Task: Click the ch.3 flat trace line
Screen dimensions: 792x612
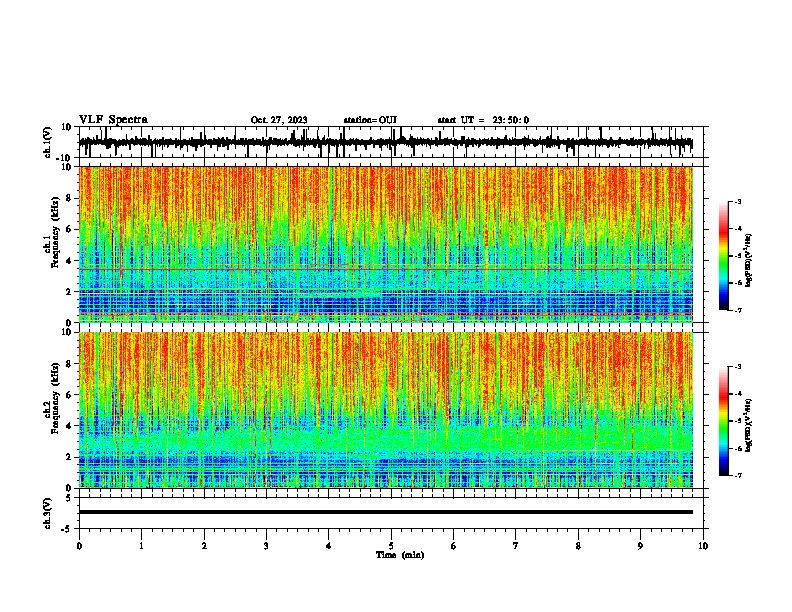Action: [x=386, y=512]
